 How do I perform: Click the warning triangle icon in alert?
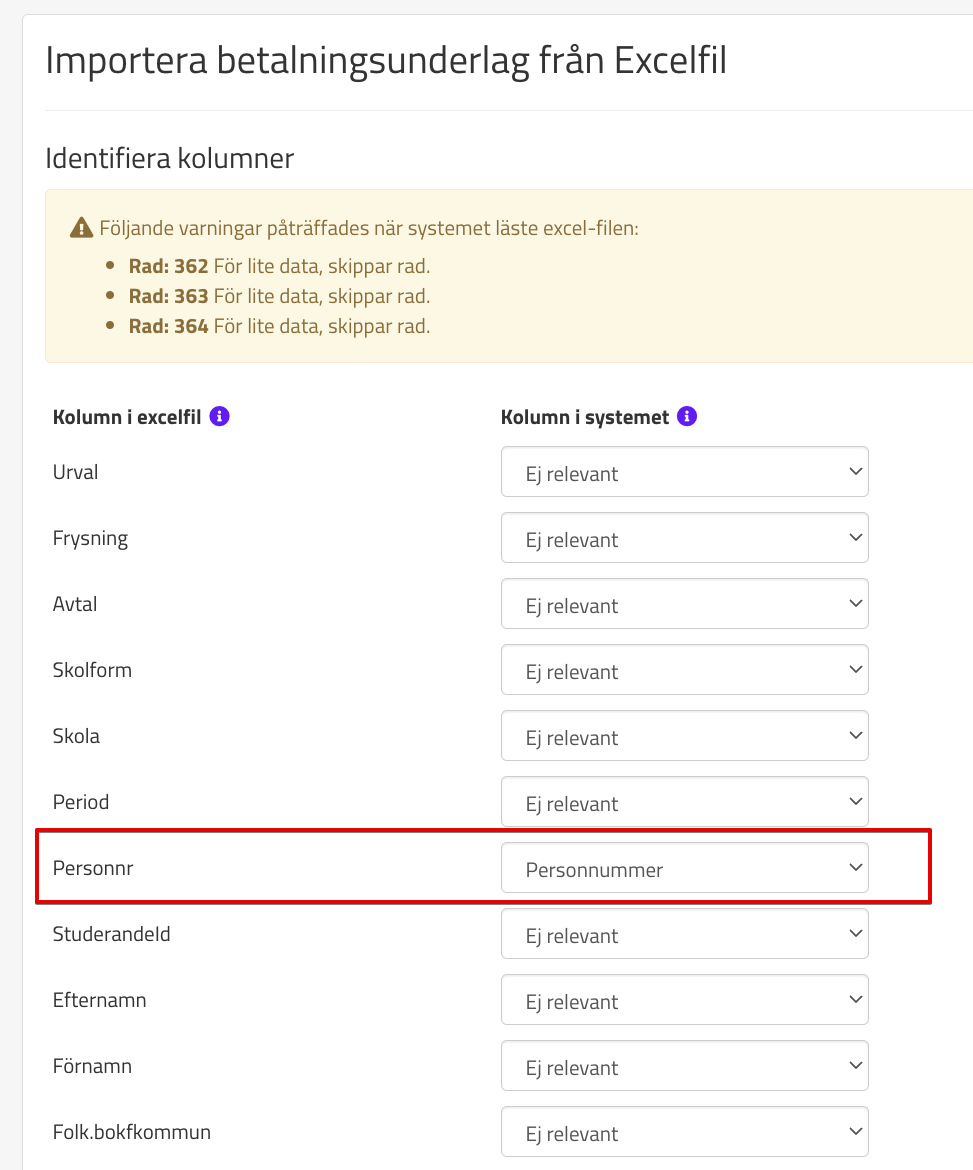[81, 229]
